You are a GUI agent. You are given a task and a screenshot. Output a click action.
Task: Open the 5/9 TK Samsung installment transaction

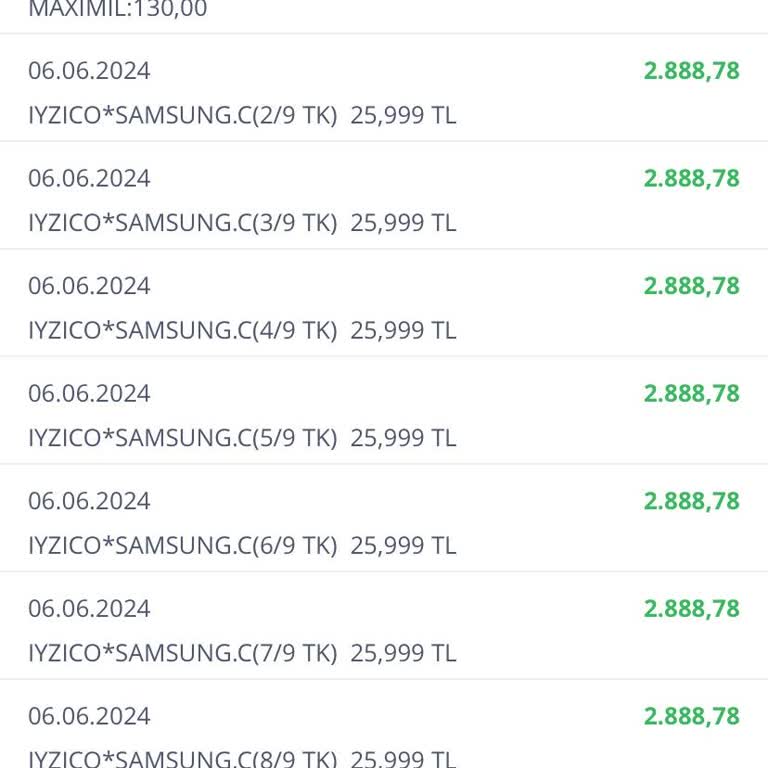pyautogui.click(x=384, y=410)
